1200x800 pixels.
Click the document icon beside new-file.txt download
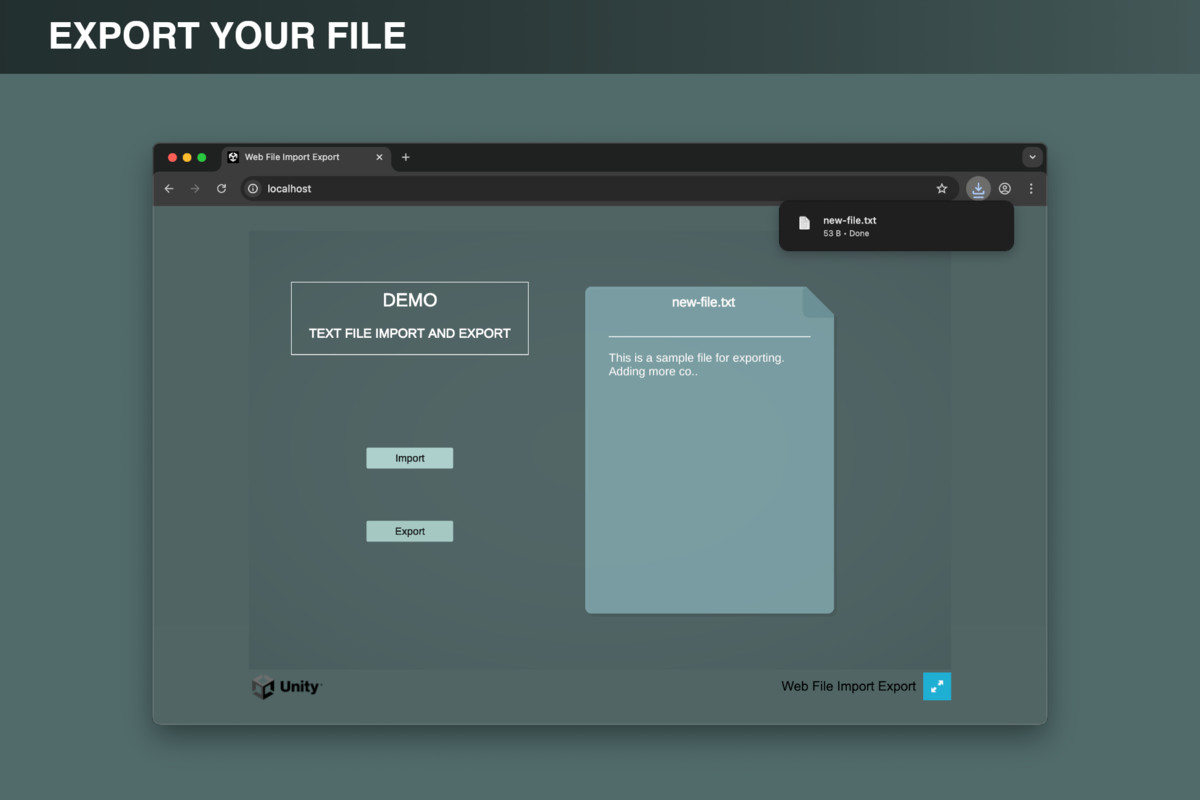tap(803, 223)
